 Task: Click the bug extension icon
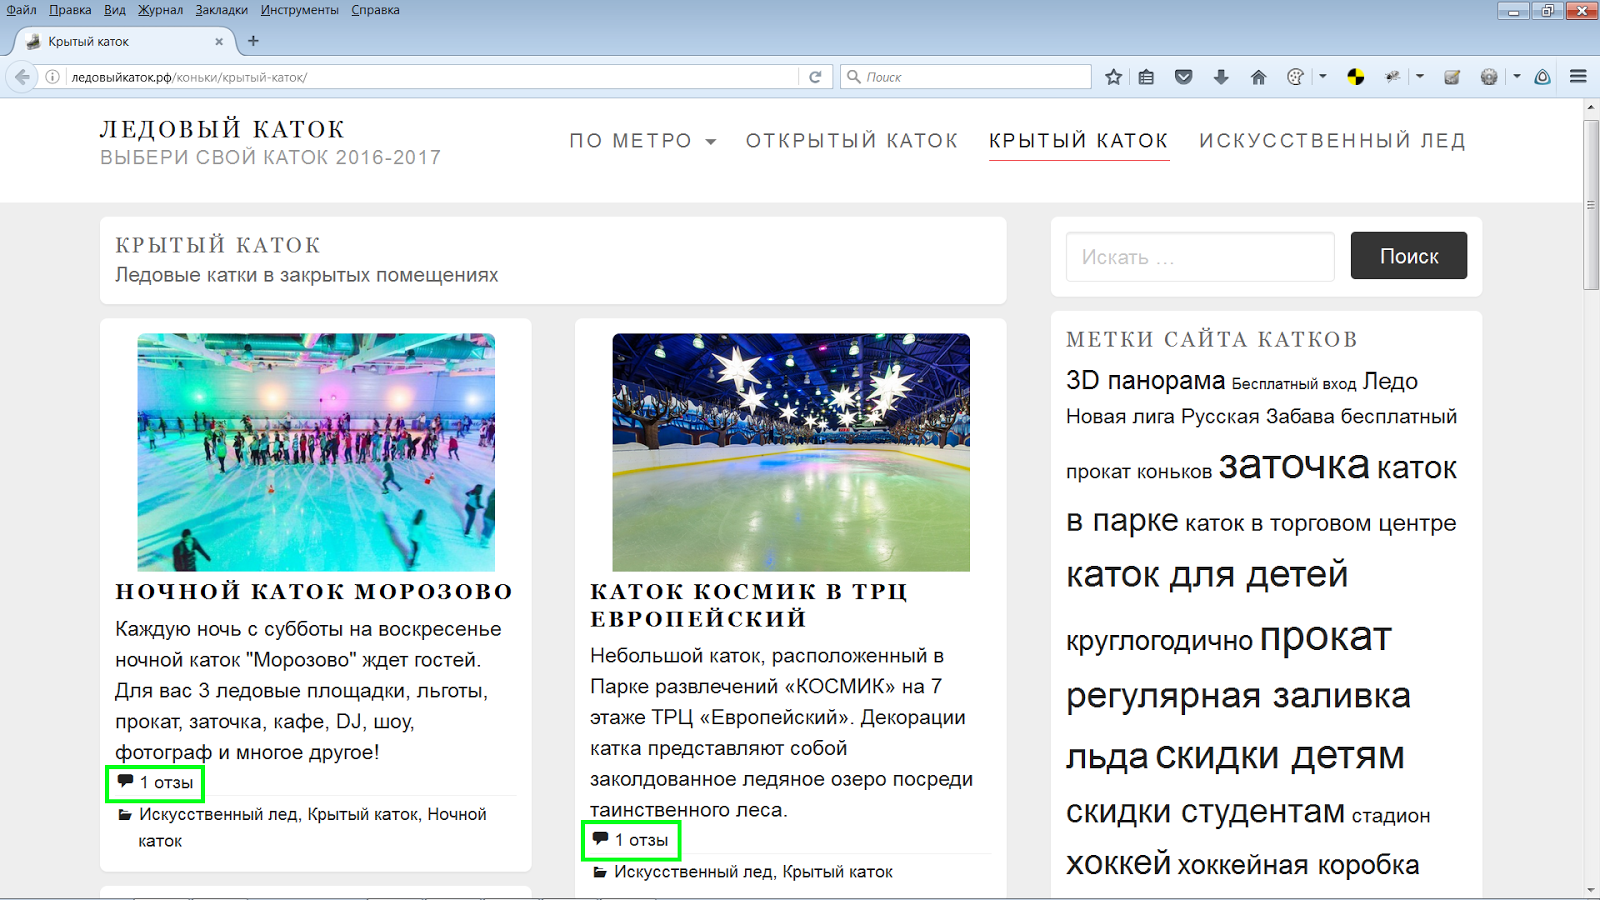pos(1392,77)
